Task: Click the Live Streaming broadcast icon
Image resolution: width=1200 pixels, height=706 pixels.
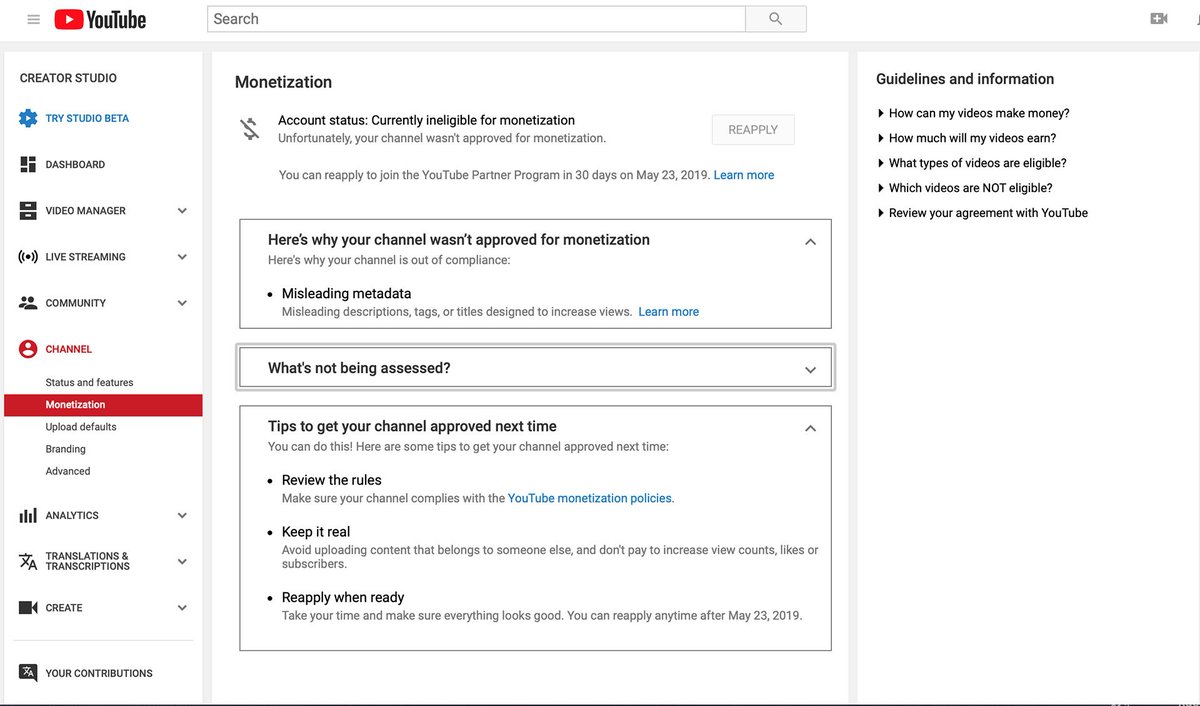Action: click(x=28, y=257)
